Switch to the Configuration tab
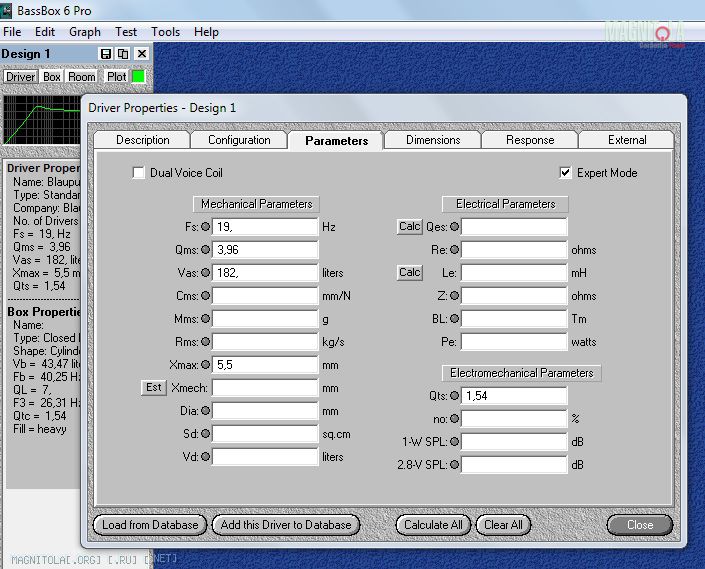Image resolution: width=705 pixels, height=569 pixels. pyautogui.click(x=239, y=140)
